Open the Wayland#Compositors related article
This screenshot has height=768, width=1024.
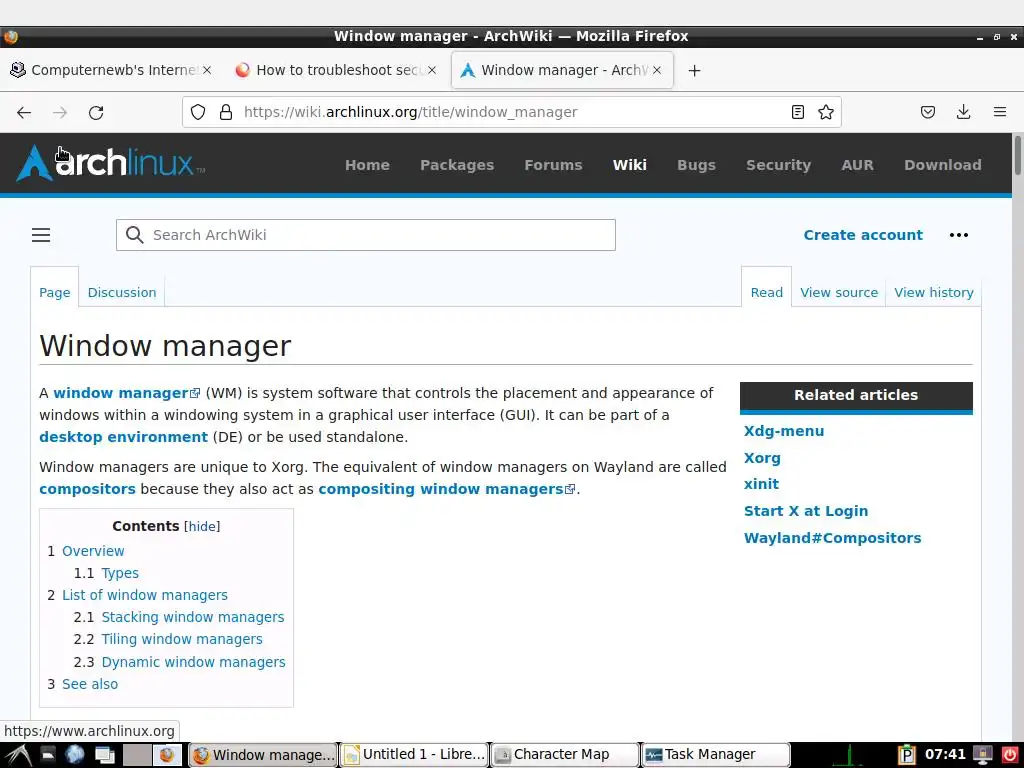point(833,537)
